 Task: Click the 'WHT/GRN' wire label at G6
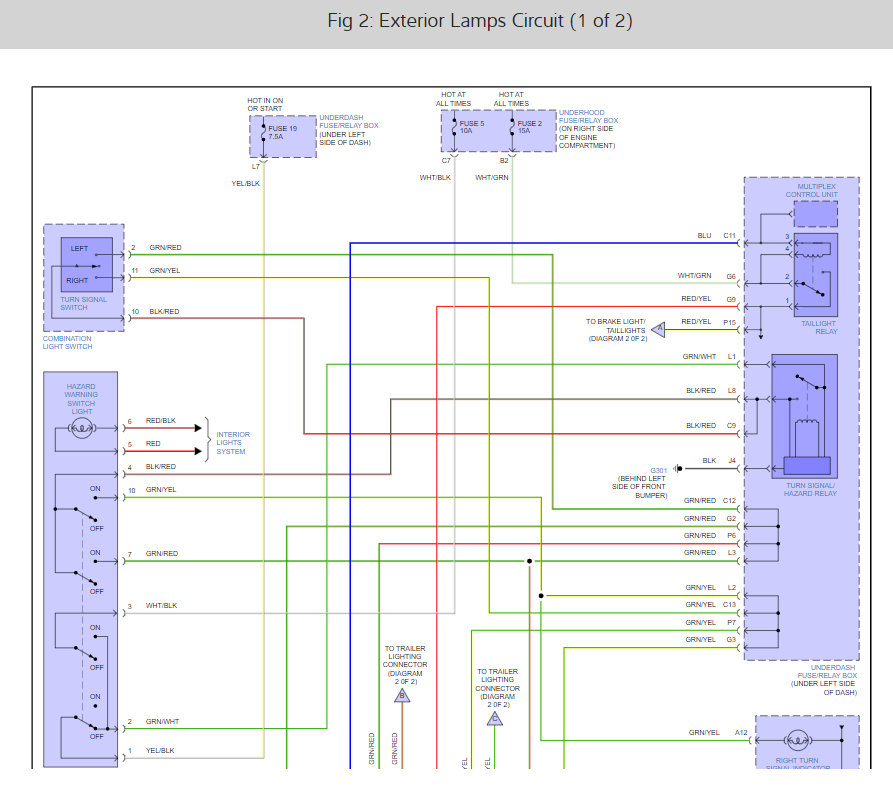coord(694,276)
